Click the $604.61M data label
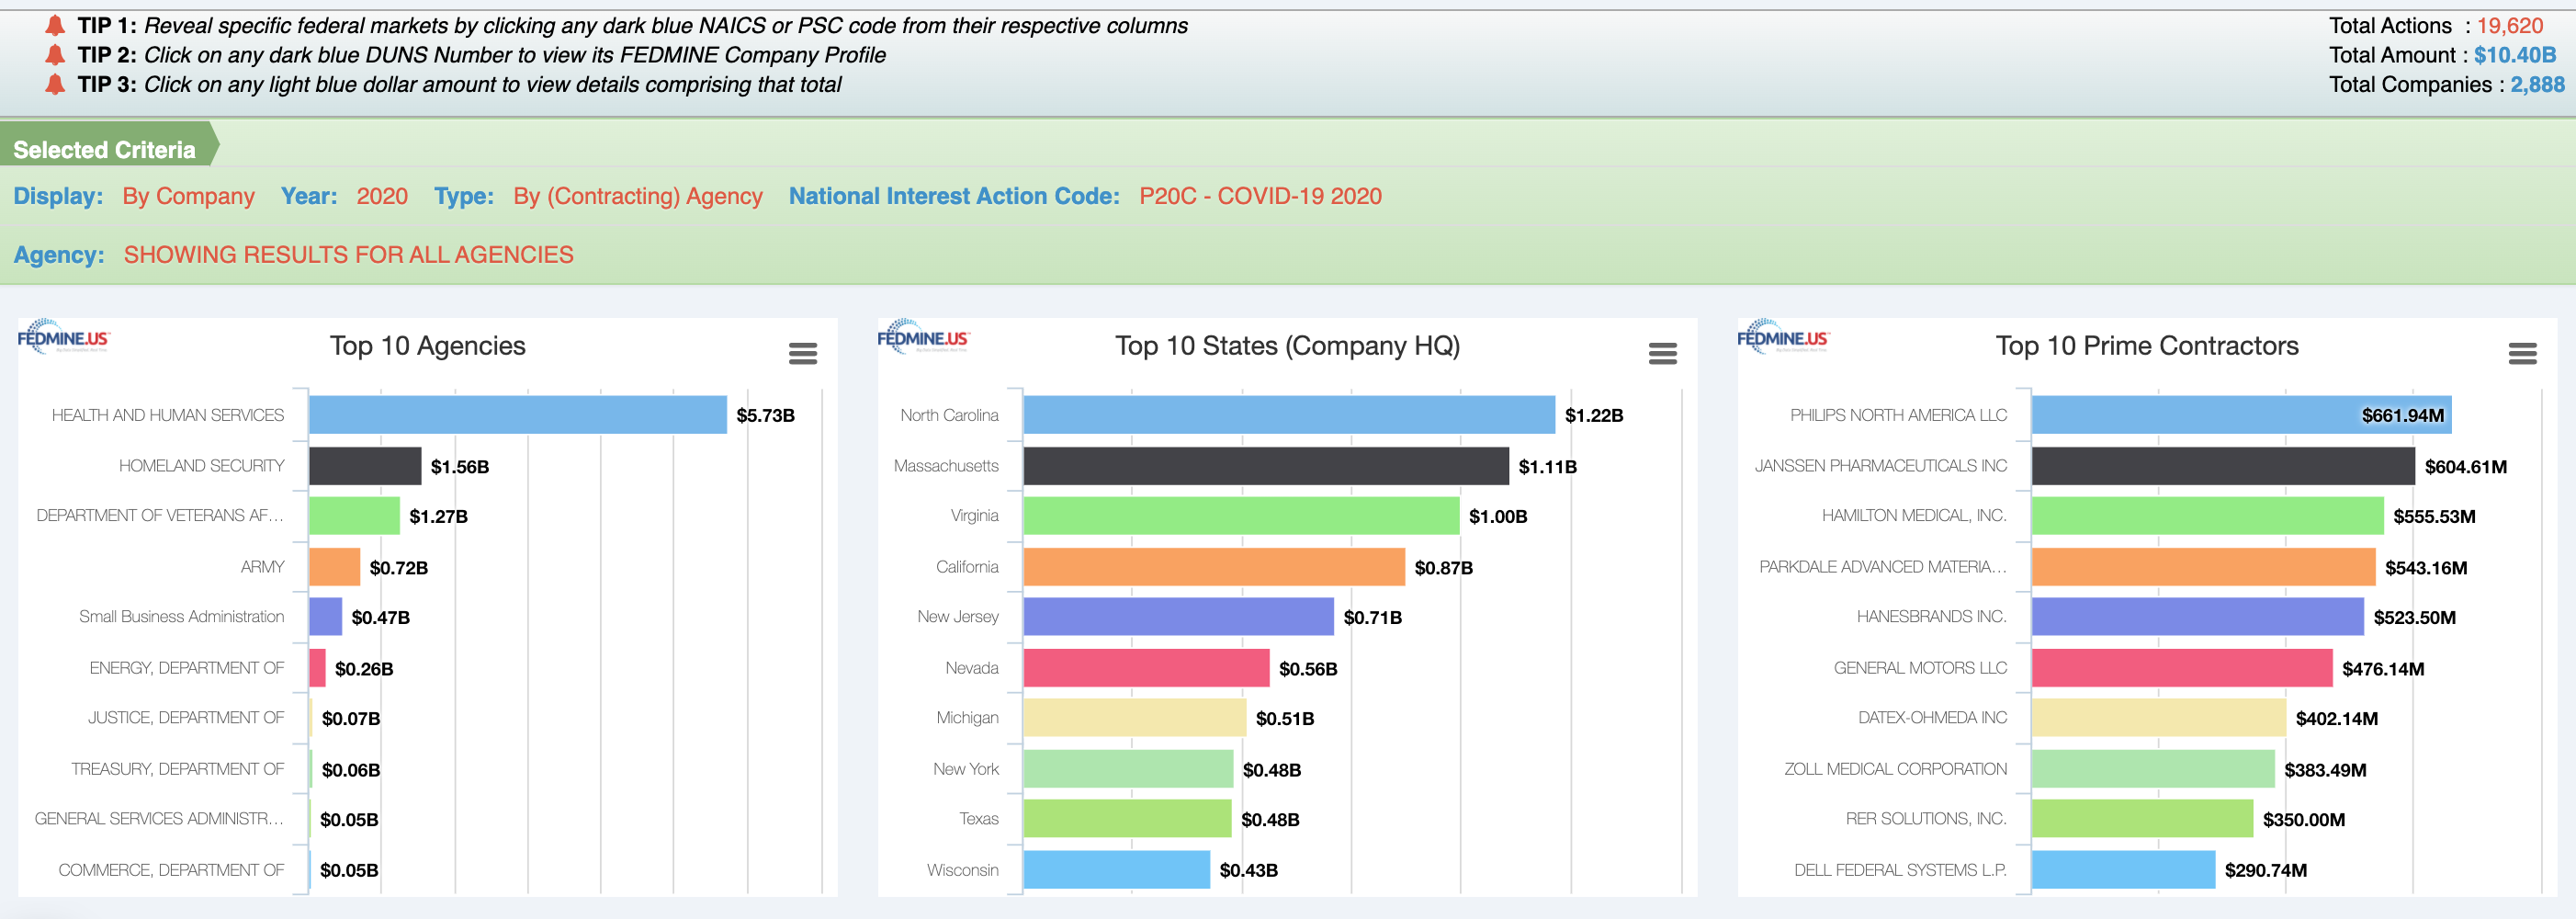Image resolution: width=2576 pixels, height=919 pixels. (2465, 467)
